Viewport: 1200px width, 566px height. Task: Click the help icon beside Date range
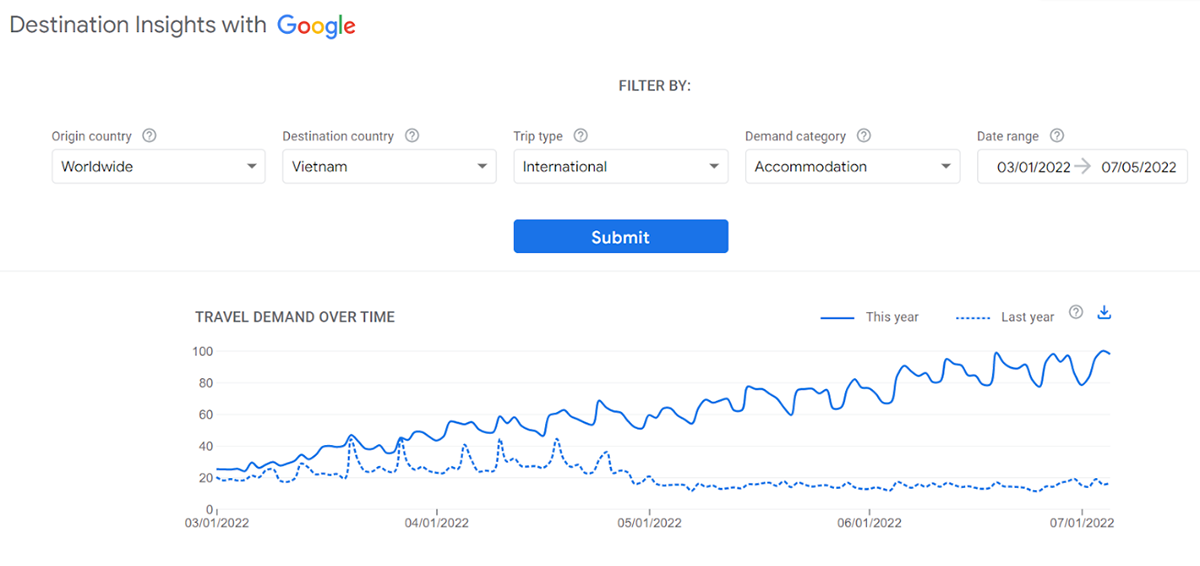pos(1057,136)
